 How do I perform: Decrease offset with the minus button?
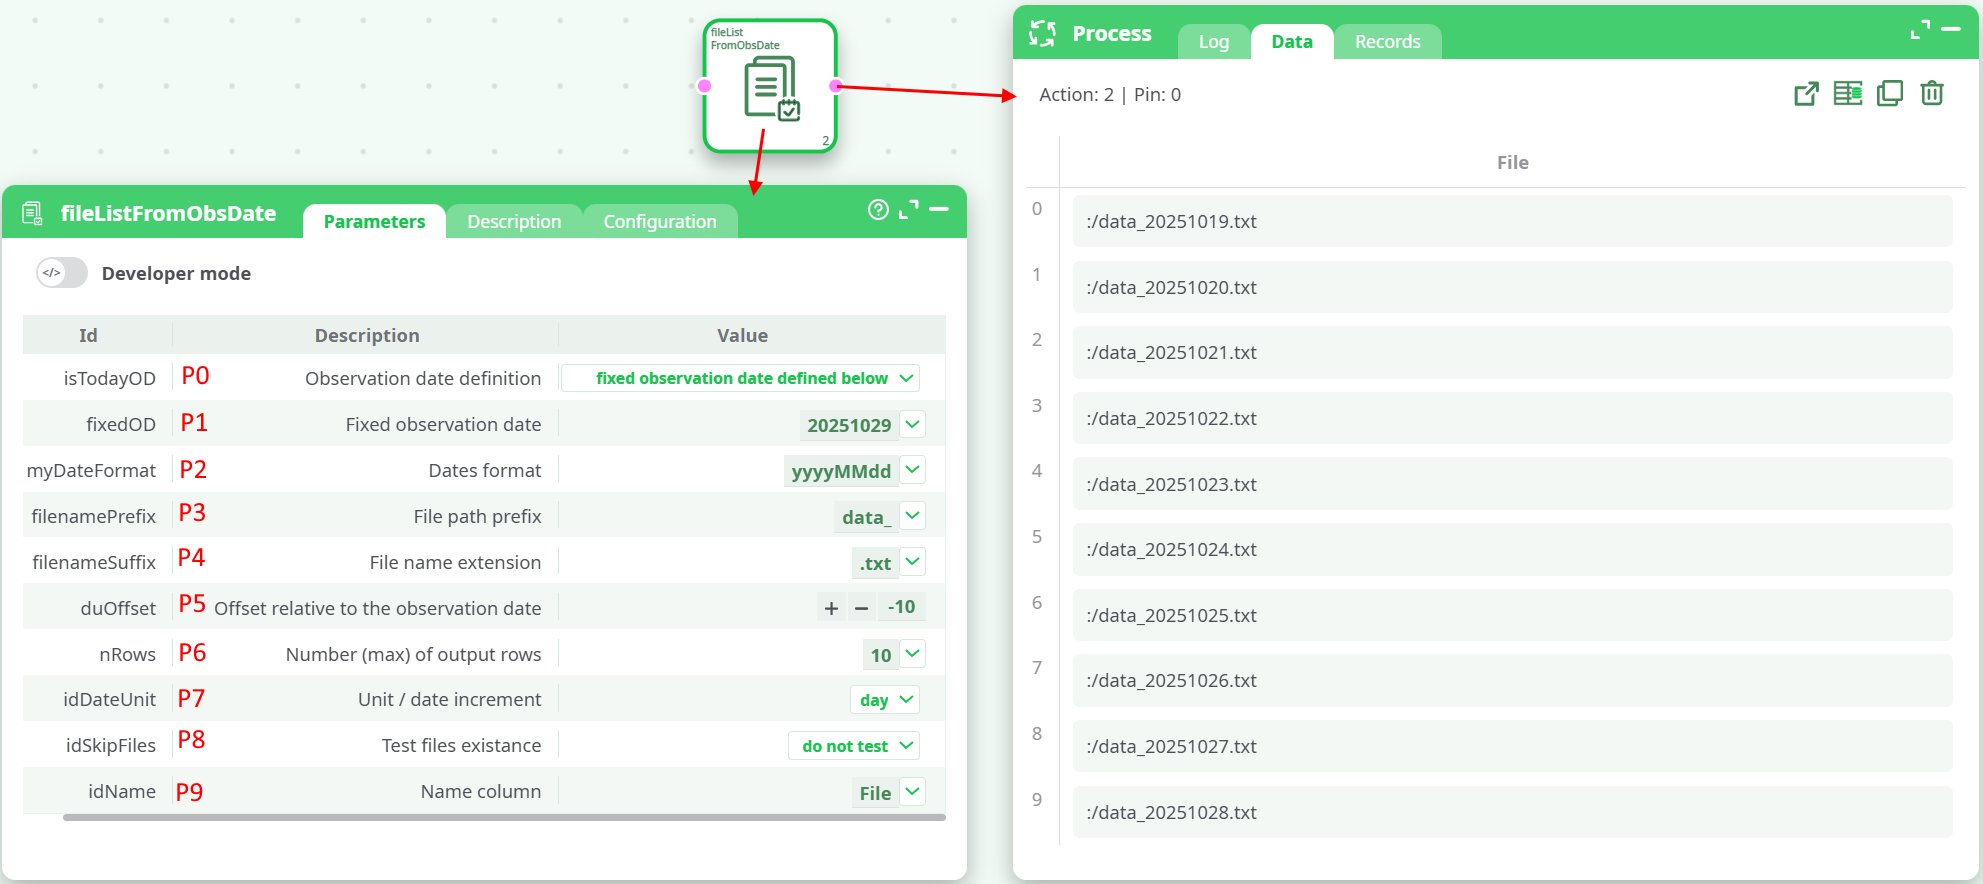[861, 608]
